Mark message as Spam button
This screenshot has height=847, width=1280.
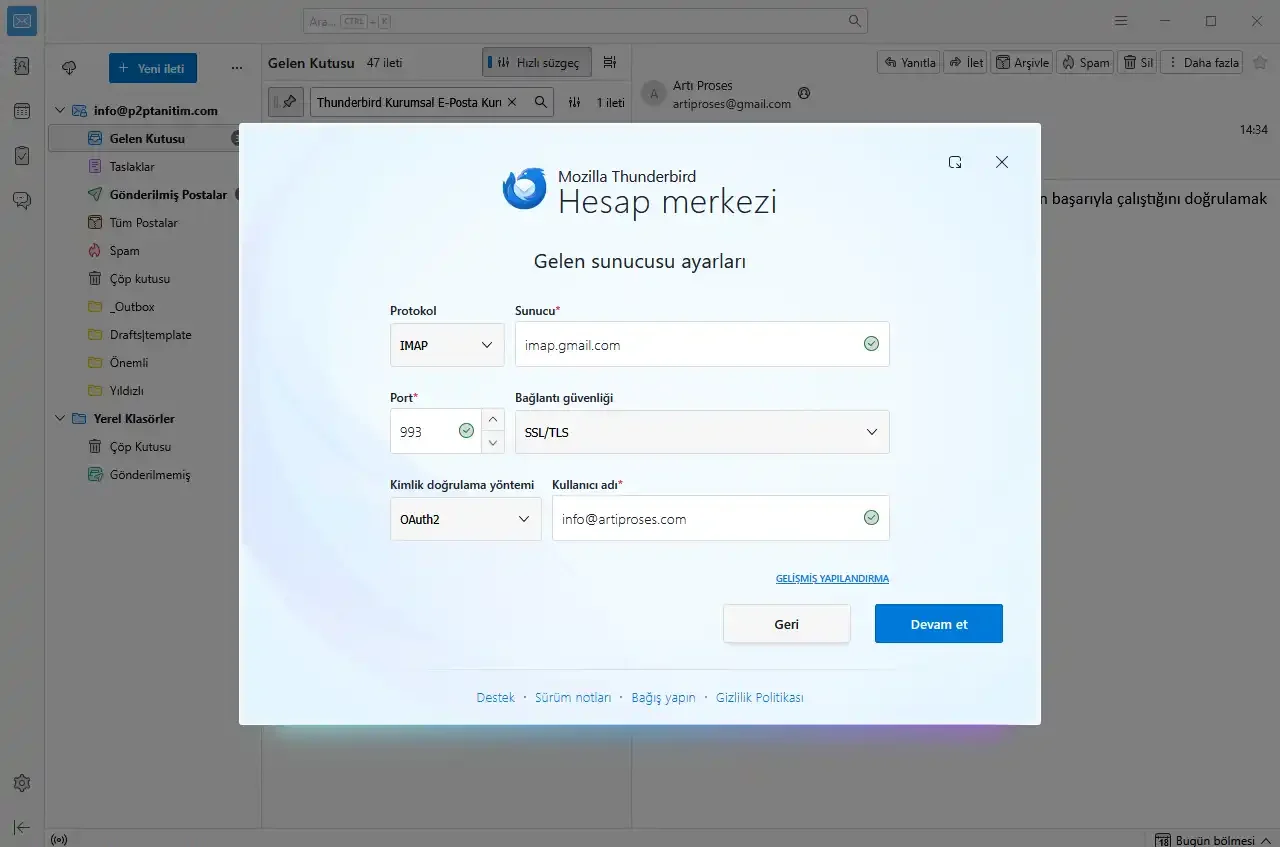click(x=1085, y=62)
